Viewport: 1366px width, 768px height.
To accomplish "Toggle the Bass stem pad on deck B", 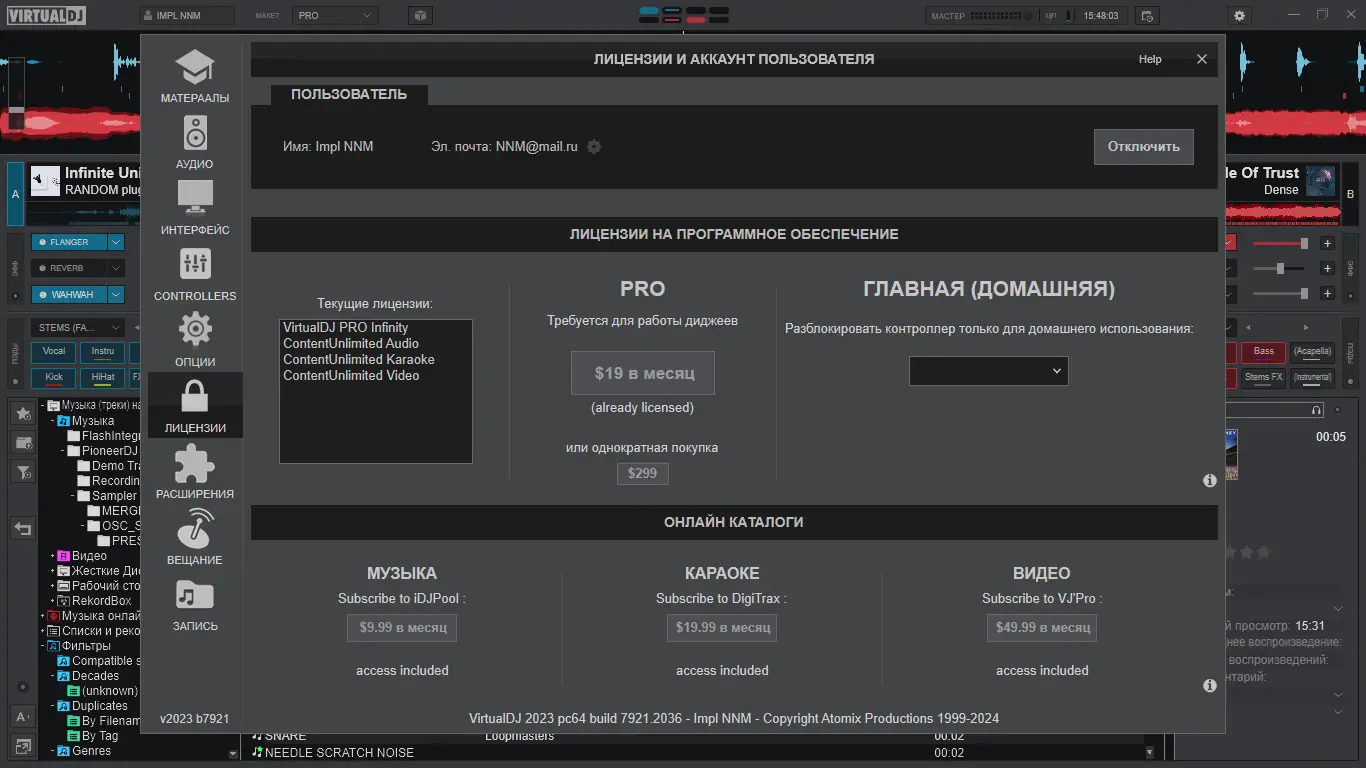I will tap(1264, 352).
